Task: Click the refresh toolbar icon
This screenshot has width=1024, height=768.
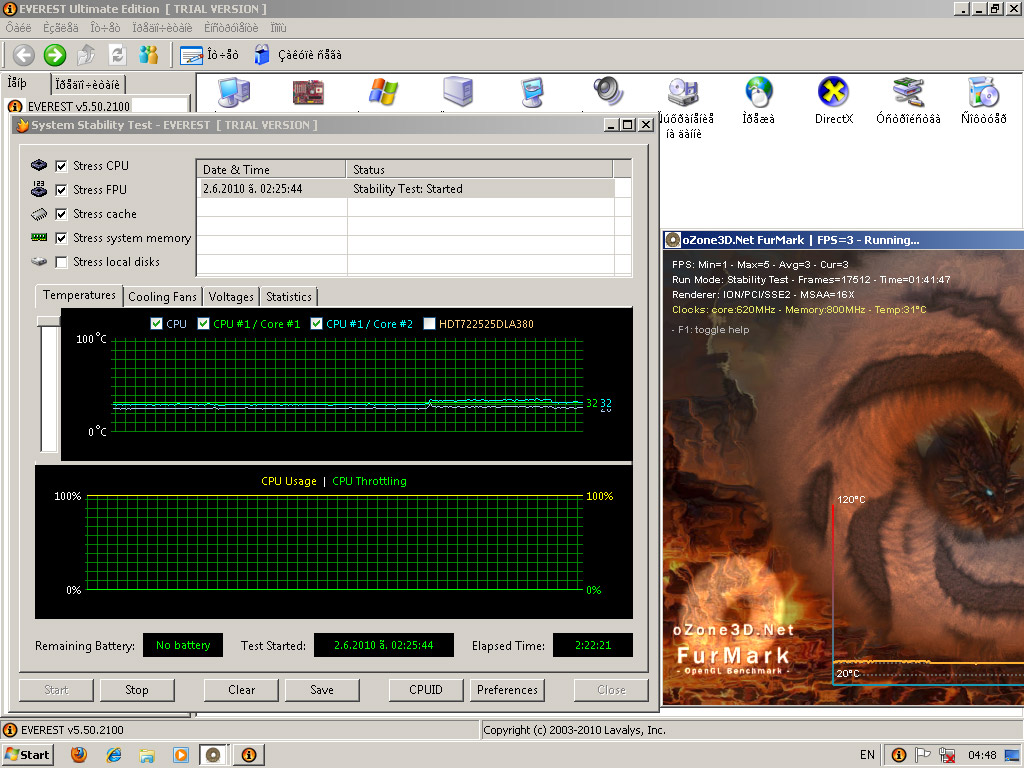Action: pos(118,55)
